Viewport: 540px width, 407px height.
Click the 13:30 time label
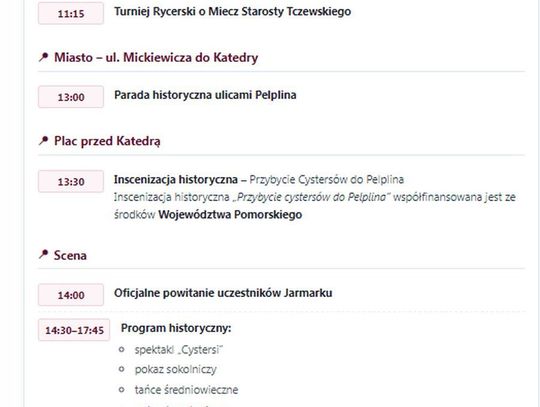coord(71,181)
